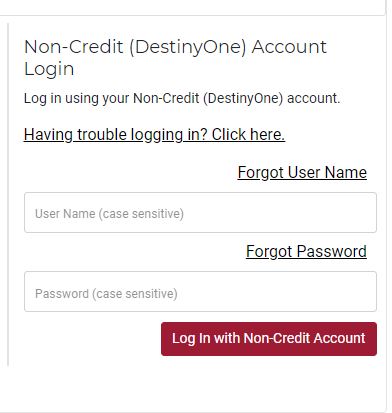Submit the form via the crimson login button
Image resolution: width=392 pixels, height=413 pixels.
269,339
